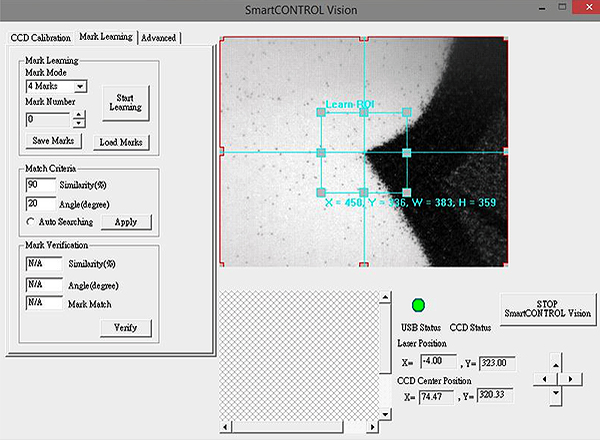The image size is (600, 440).
Task: Click scroll-up arrow of preview panel scrollbar
Action: click(383, 297)
